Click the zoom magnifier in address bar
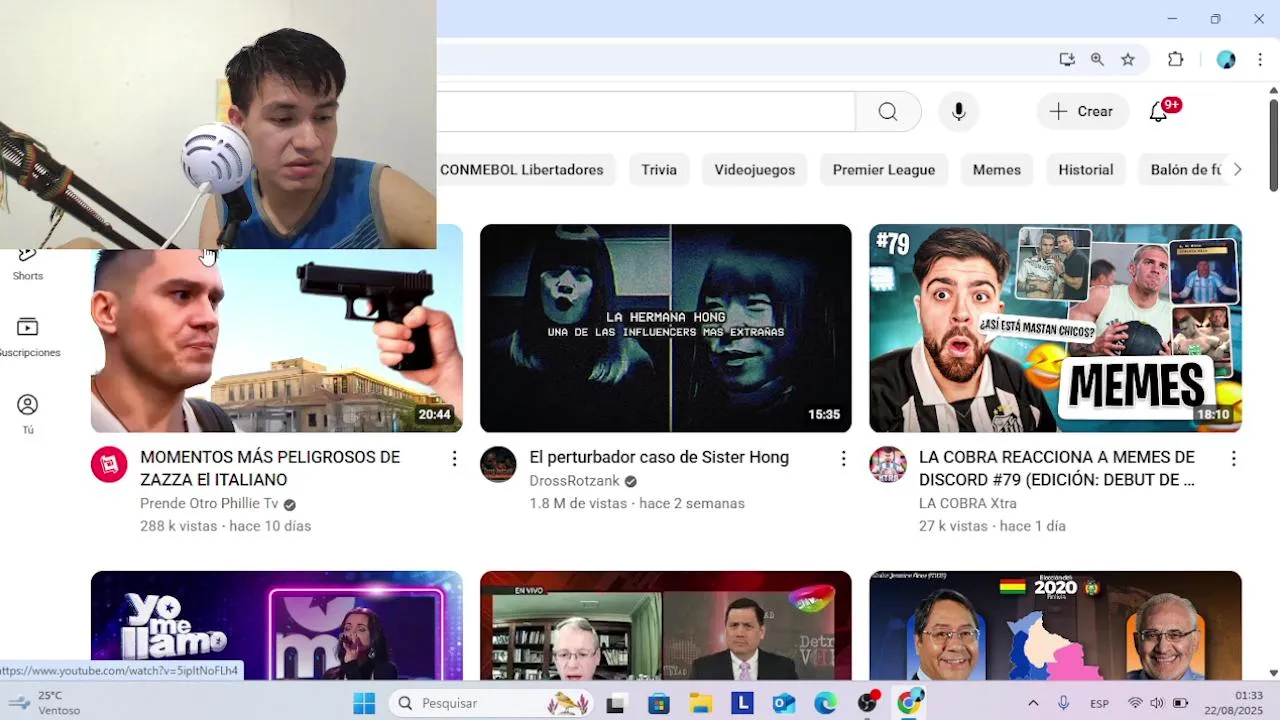 tap(1097, 59)
